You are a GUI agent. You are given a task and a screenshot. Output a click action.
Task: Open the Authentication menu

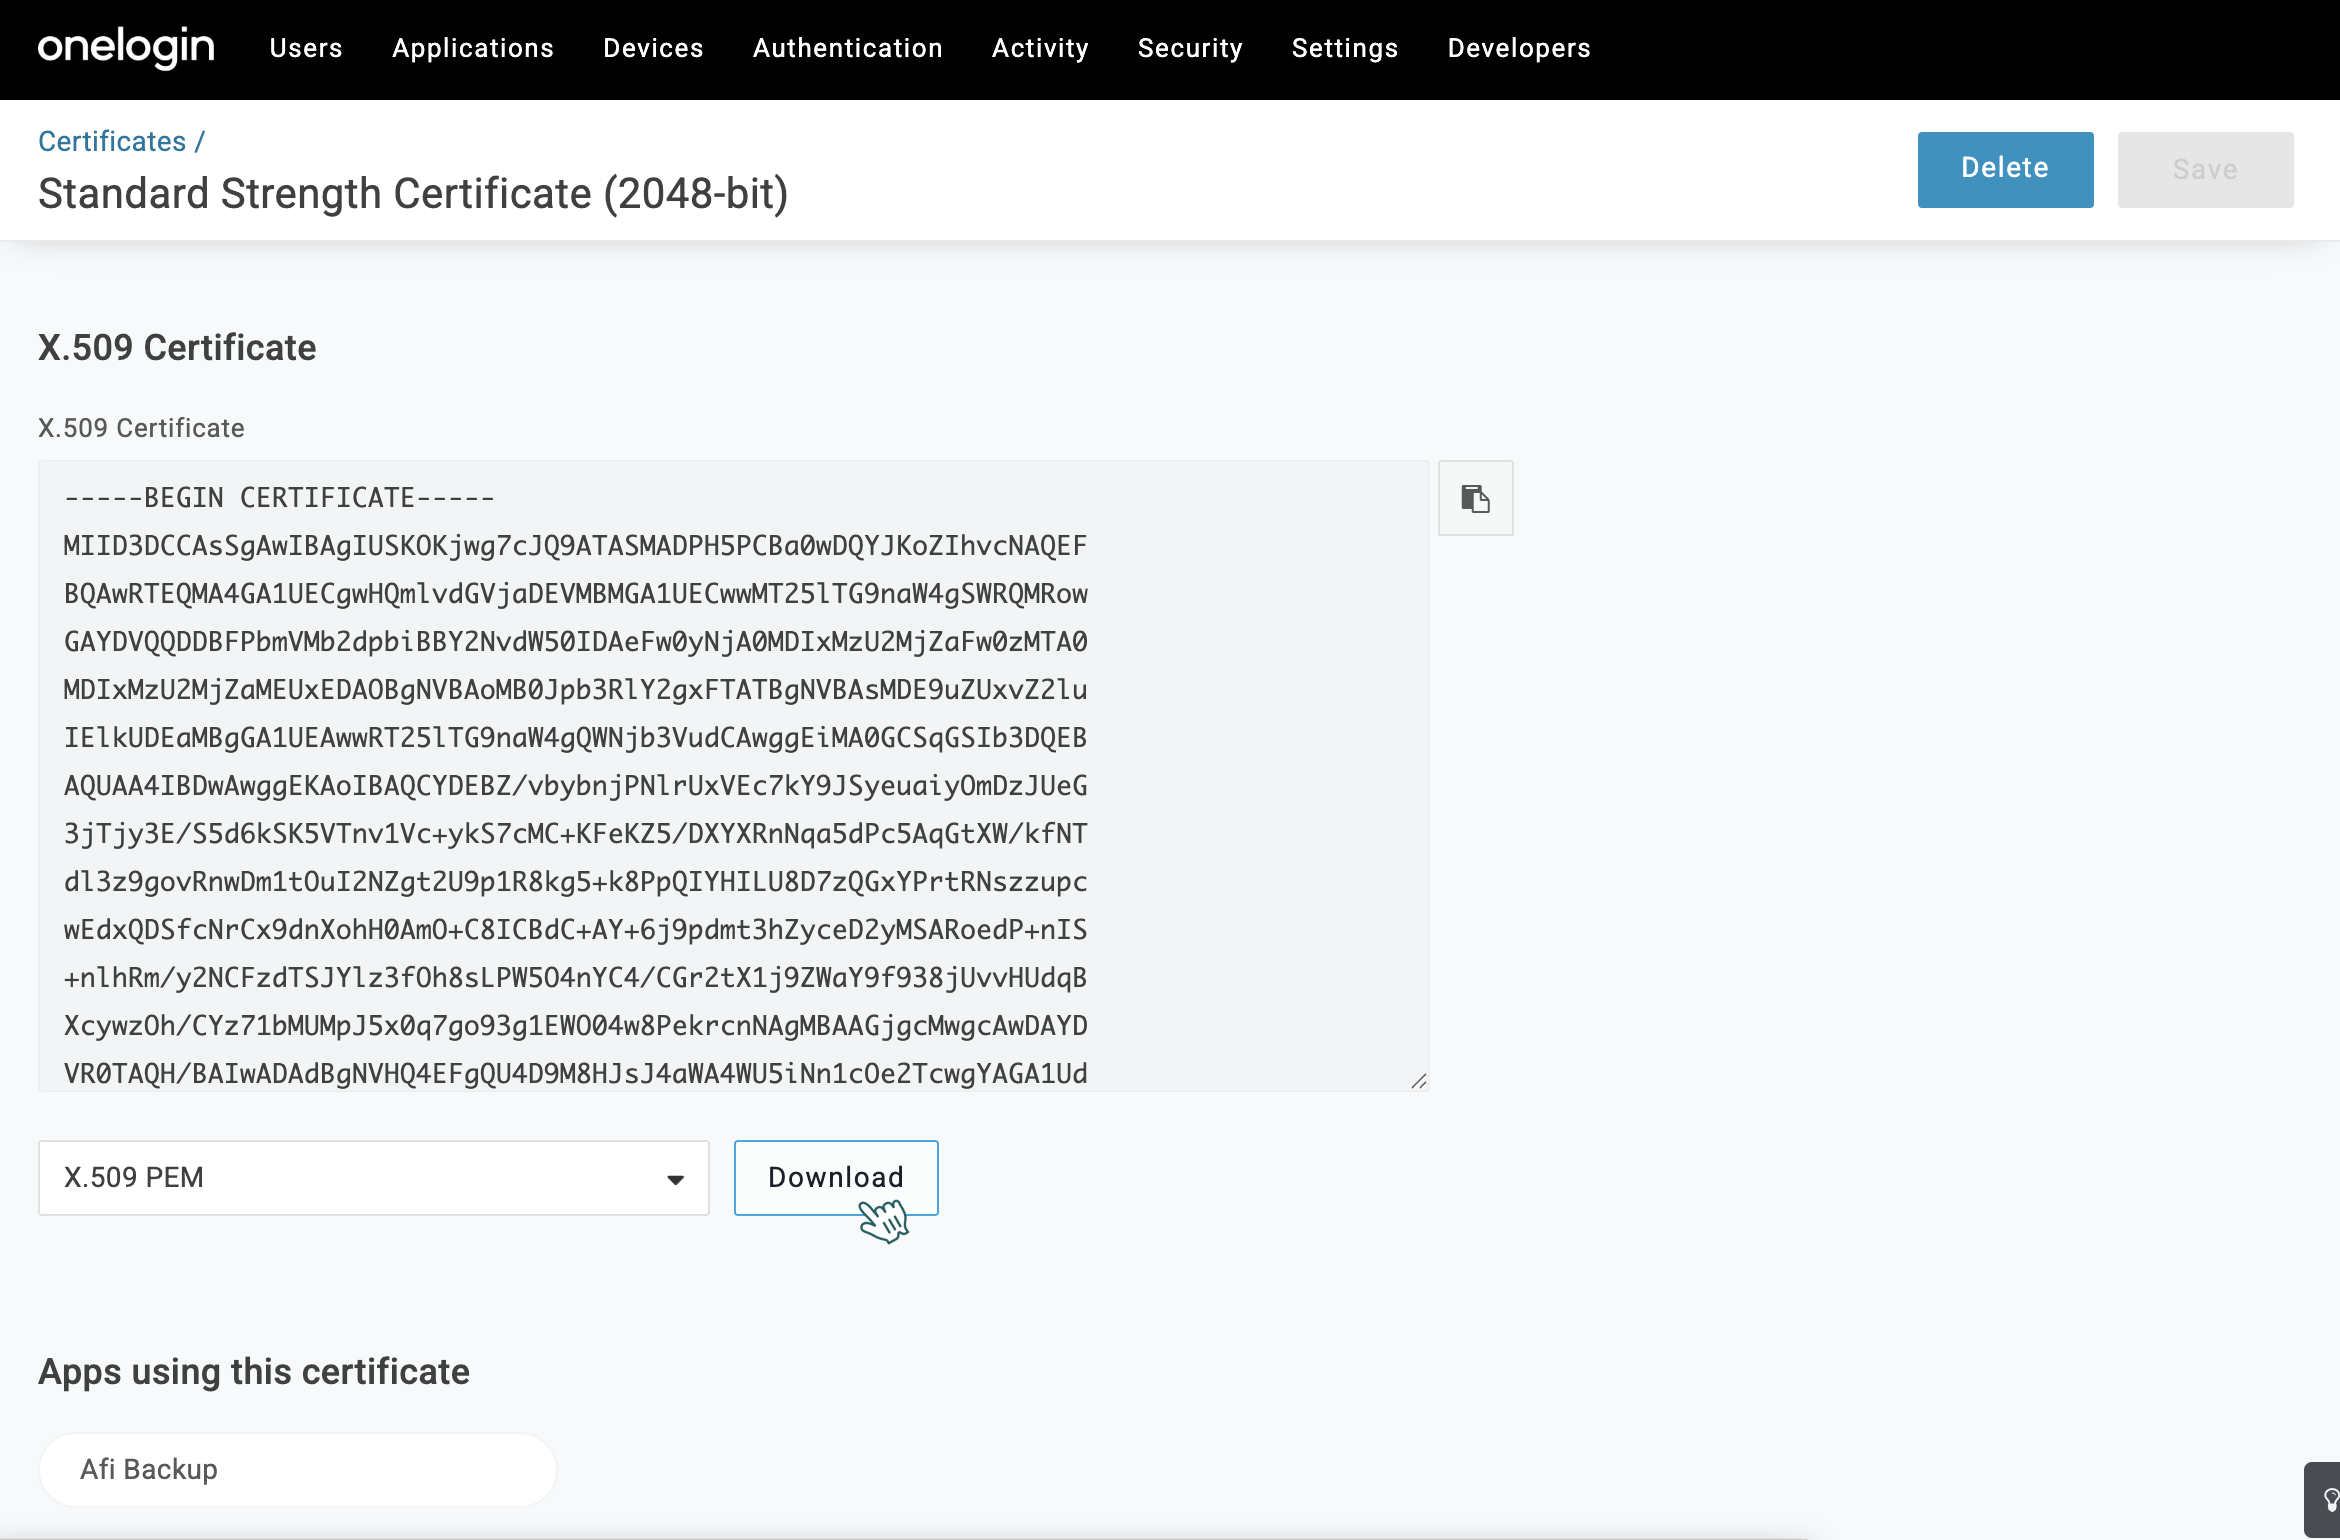click(x=847, y=48)
